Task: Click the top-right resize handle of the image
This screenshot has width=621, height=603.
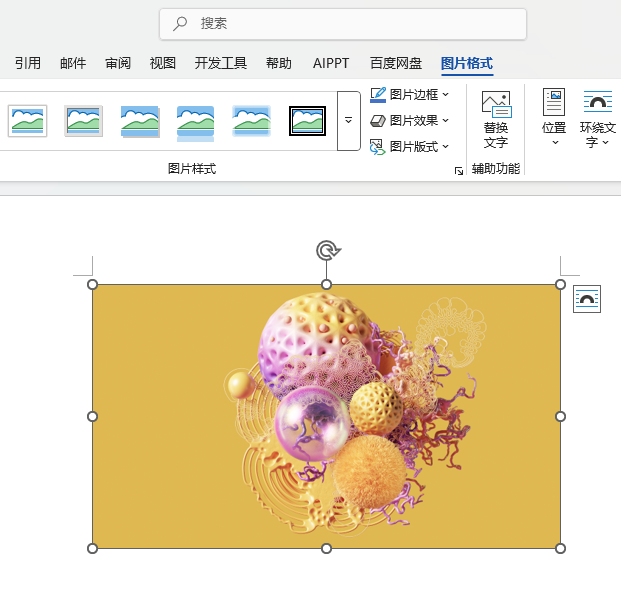Action: [560, 285]
